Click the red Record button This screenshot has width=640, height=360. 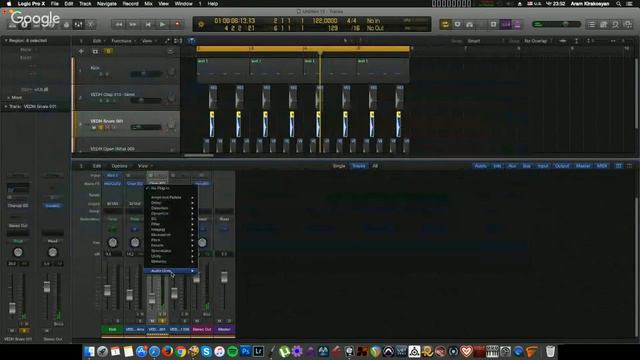point(177,24)
